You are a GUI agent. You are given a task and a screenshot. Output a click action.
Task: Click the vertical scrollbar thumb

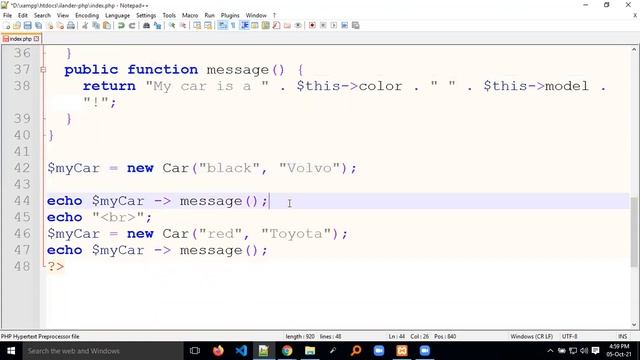point(634,231)
